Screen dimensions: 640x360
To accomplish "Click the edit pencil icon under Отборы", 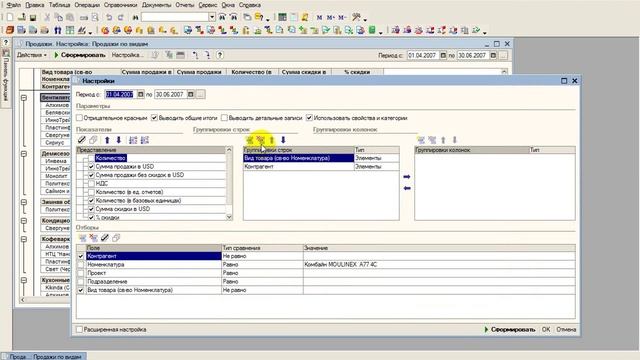I will click(x=105, y=238).
